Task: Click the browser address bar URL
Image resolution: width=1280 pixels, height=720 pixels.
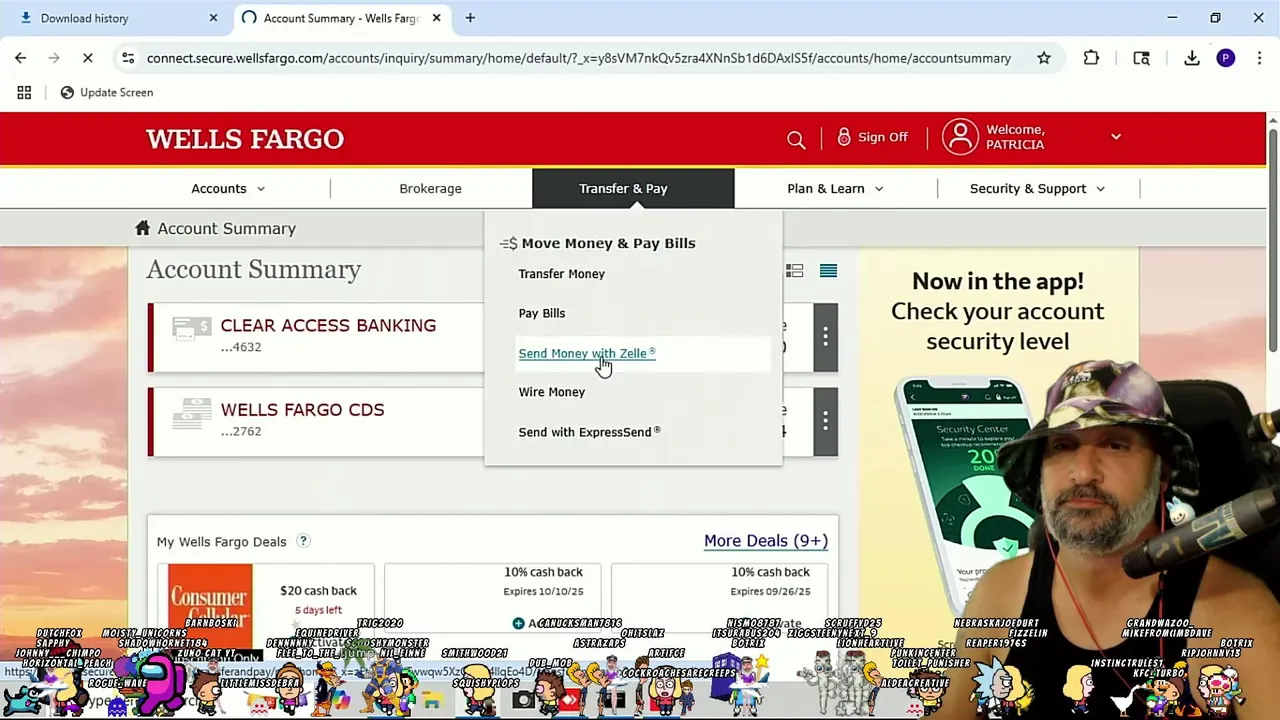Action: click(x=578, y=58)
